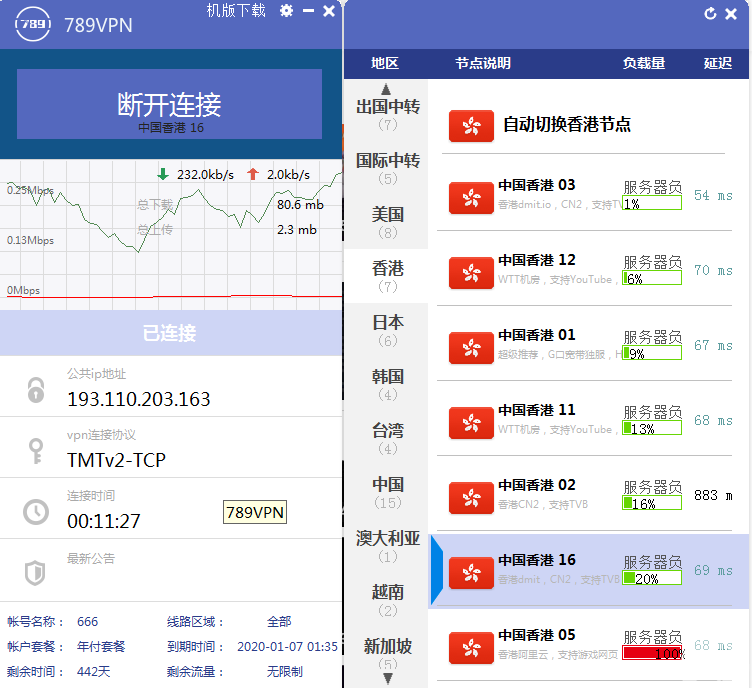The image size is (752, 688).
Task: Click the refresh icon above node list
Action: click(x=711, y=13)
